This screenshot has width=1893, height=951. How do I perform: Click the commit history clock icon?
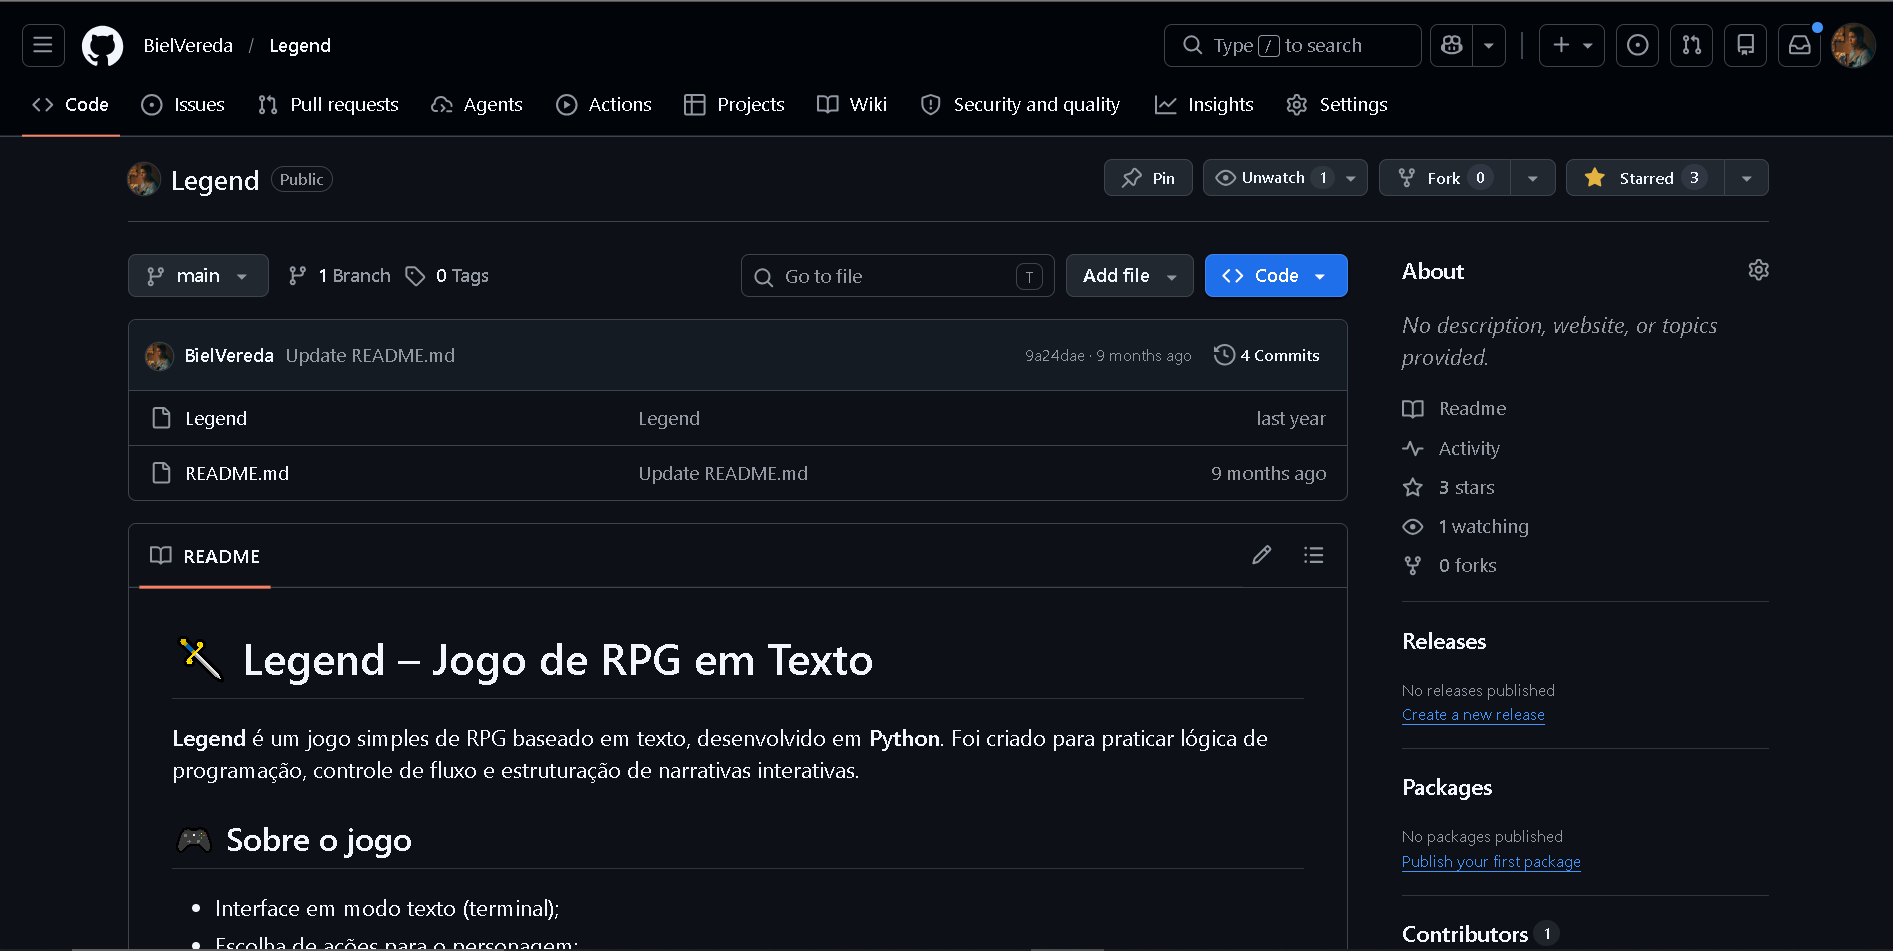point(1224,355)
